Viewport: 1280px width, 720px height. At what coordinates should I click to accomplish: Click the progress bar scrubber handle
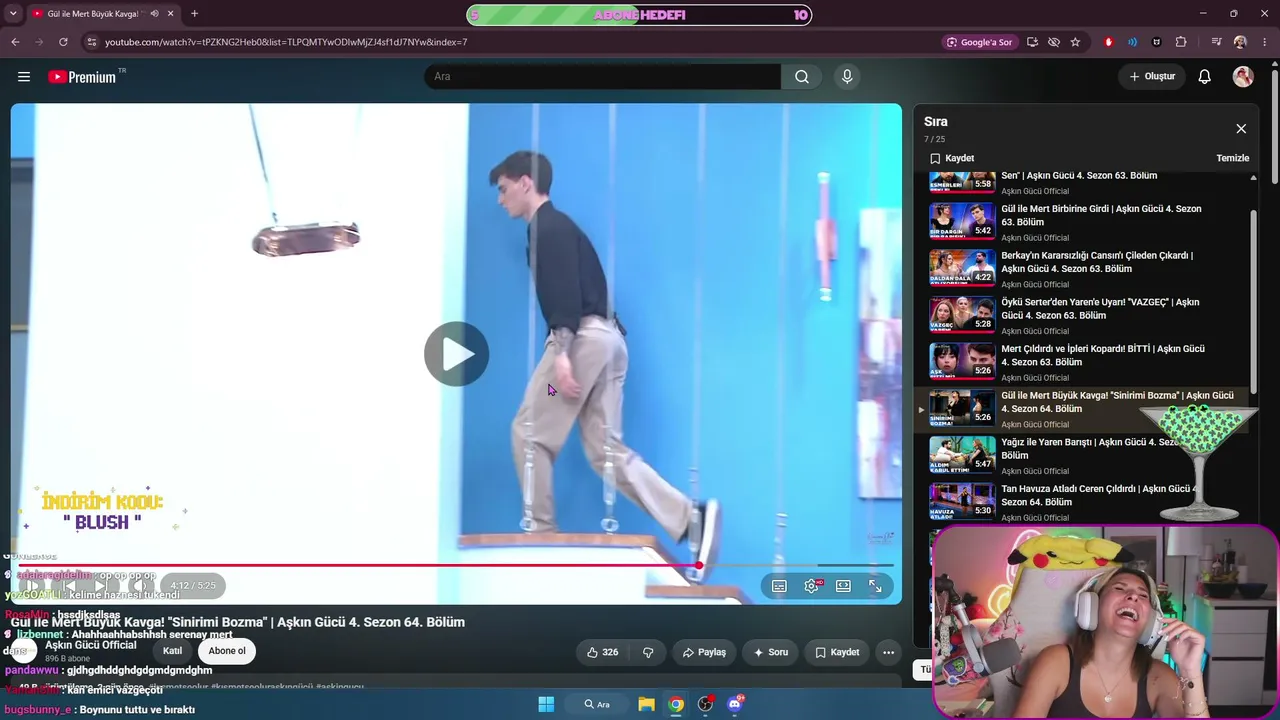point(698,566)
